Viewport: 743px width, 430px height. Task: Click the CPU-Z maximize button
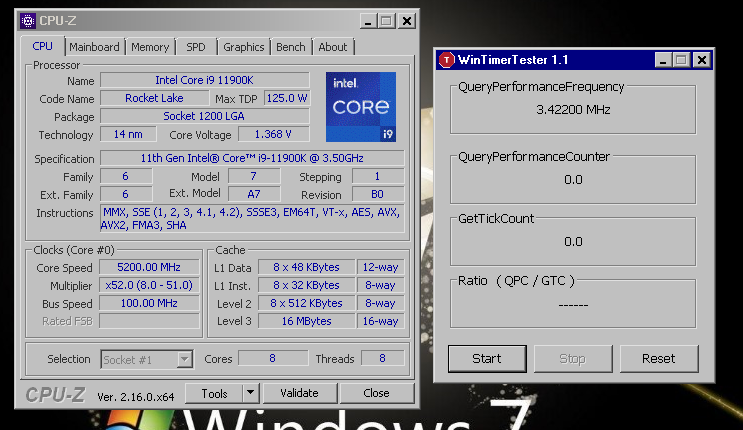(x=386, y=21)
